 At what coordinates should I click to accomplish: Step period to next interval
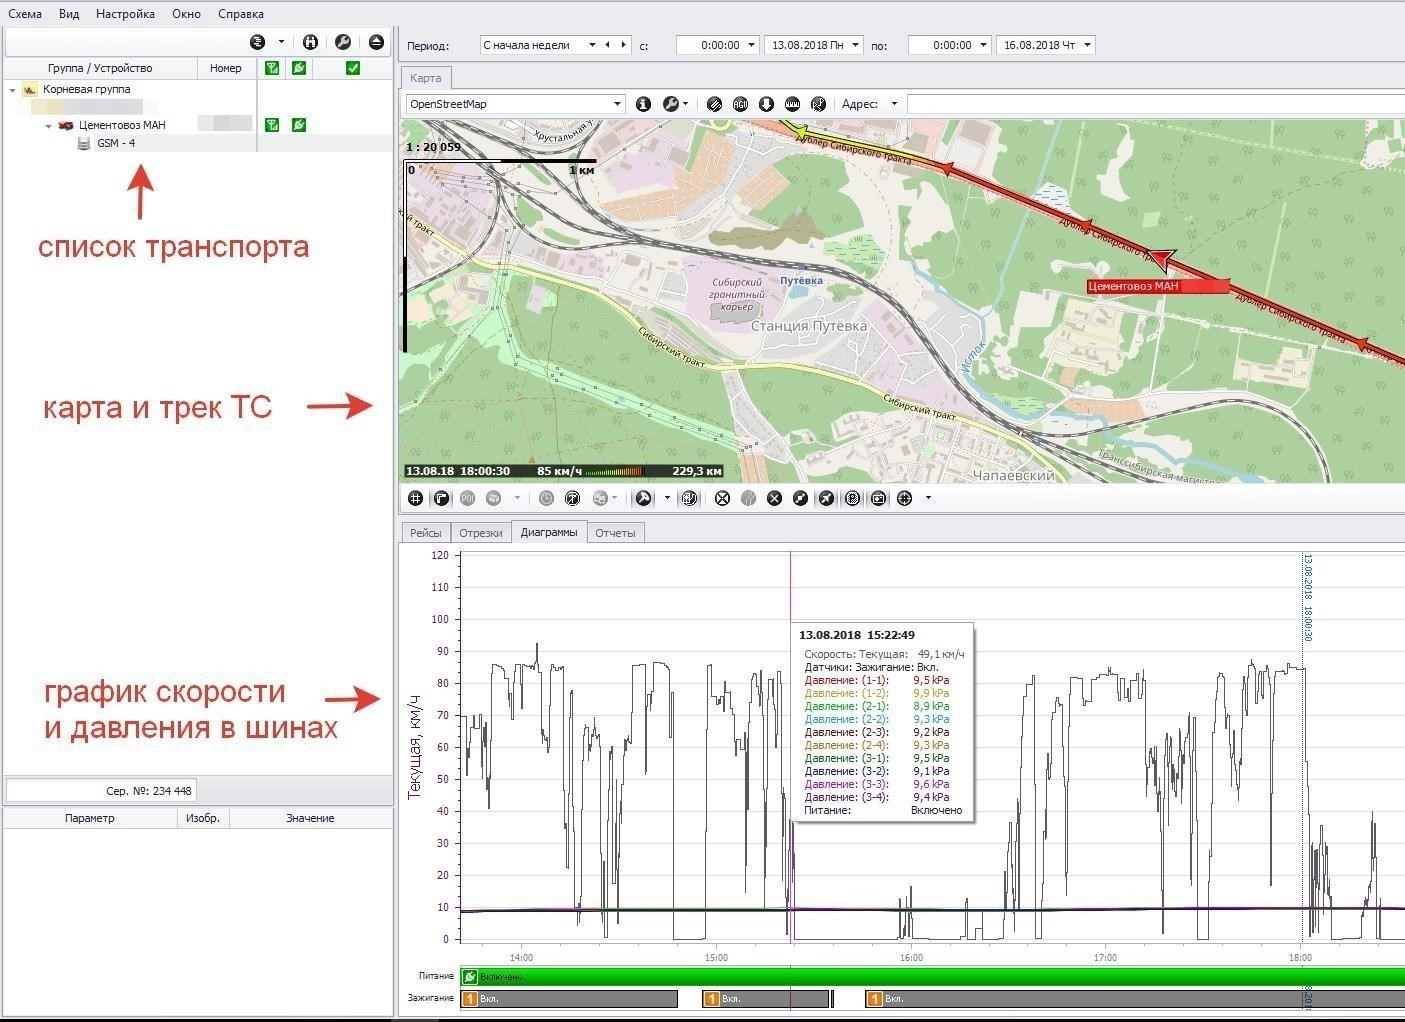coord(624,45)
